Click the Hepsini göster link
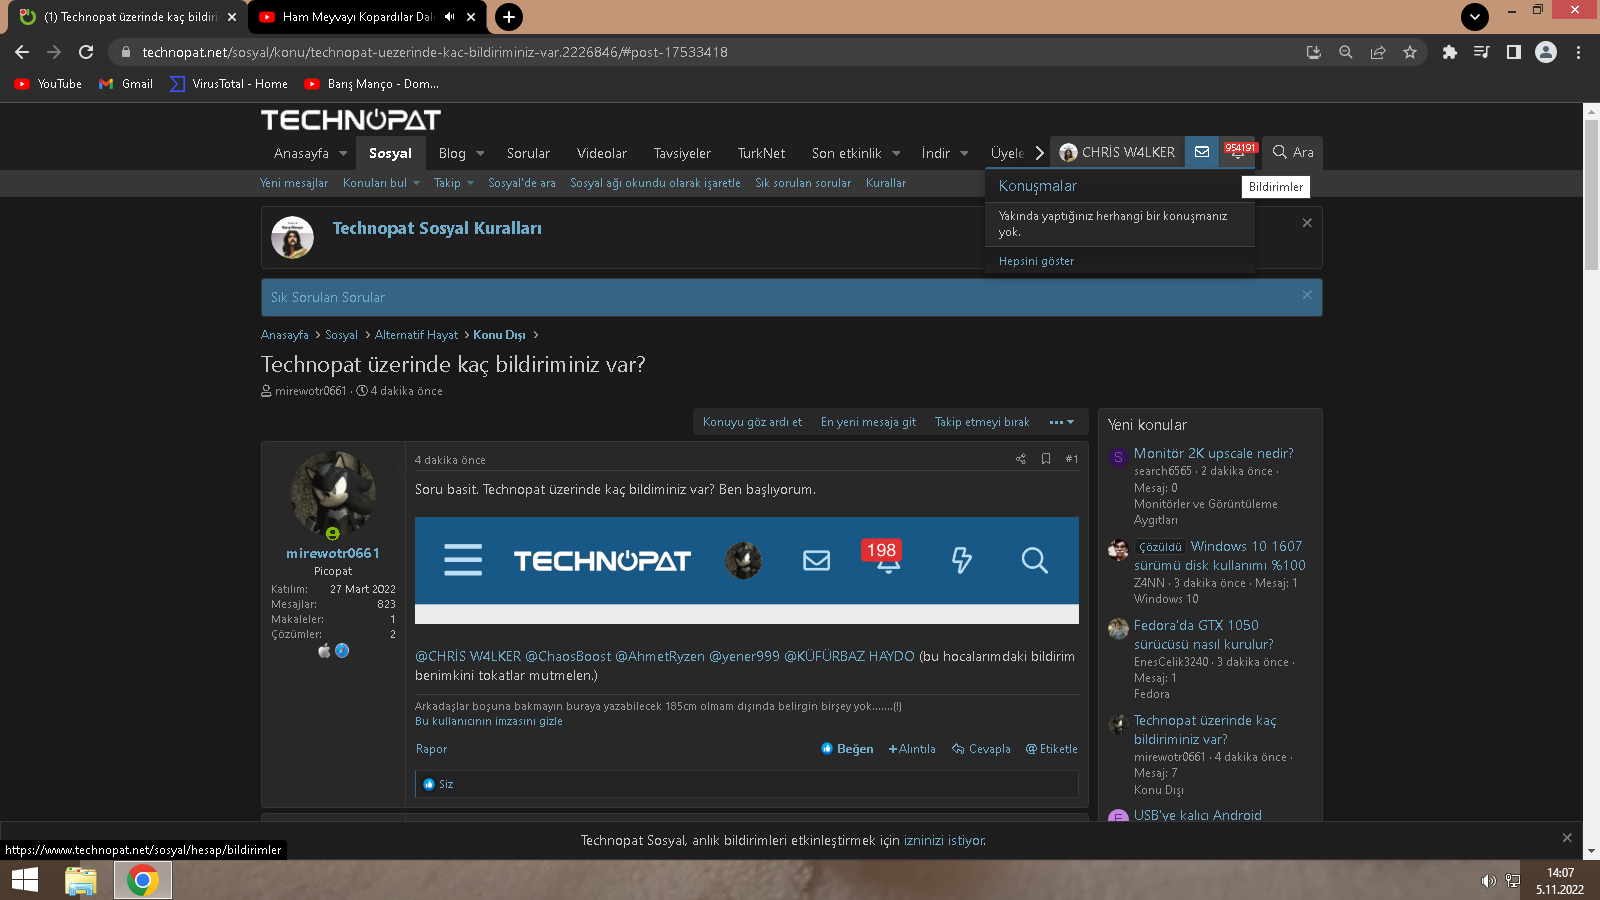Viewport: 1600px width, 900px height. [x=1036, y=261]
